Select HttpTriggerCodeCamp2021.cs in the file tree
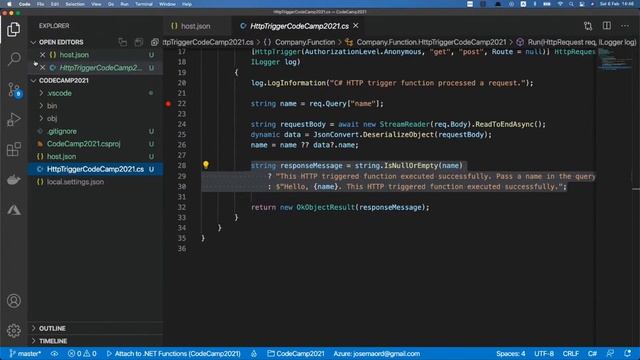This screenshot has height=360, width=640. [96, 169]
